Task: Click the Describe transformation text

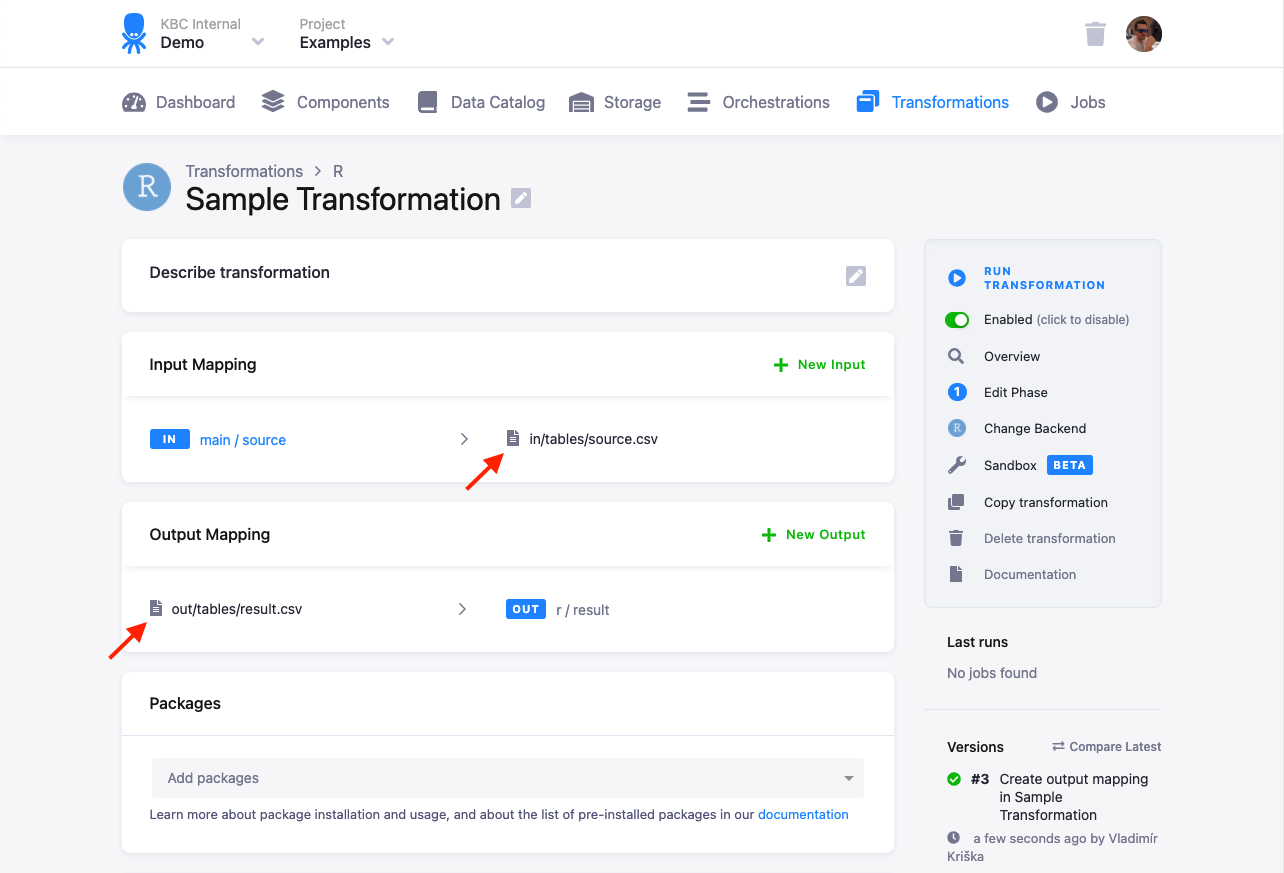Action: click(x=239, y=272)
